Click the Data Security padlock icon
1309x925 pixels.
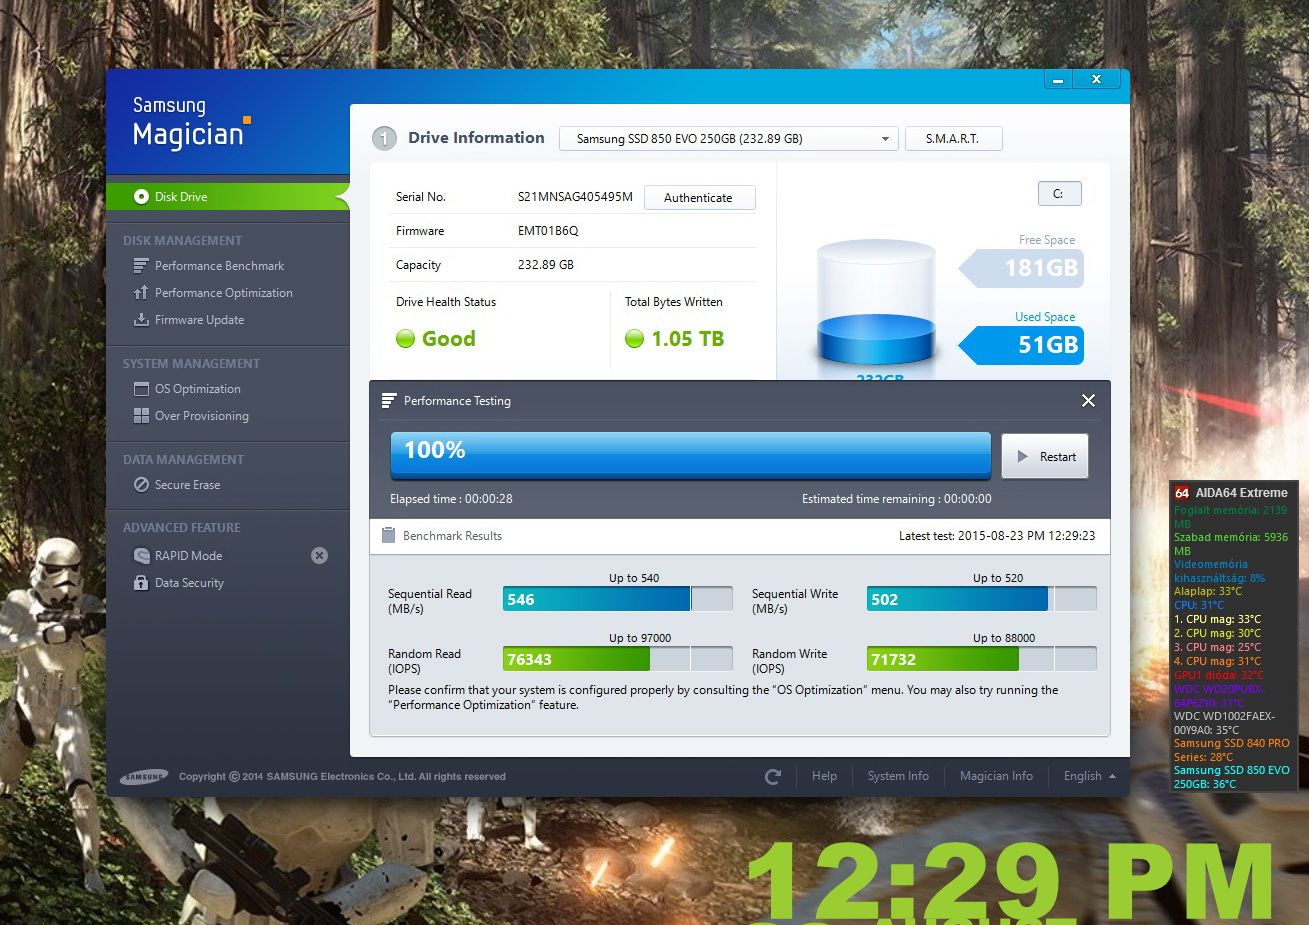tap(141, 583)
